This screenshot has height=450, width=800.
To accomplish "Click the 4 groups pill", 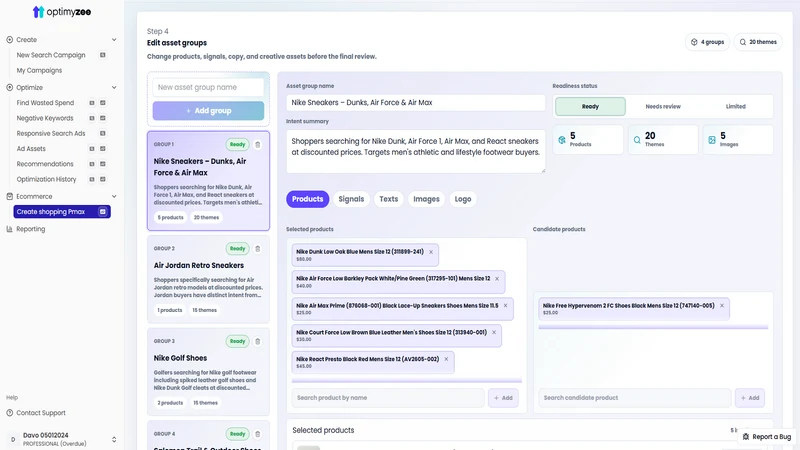I will tap(707, 42).
